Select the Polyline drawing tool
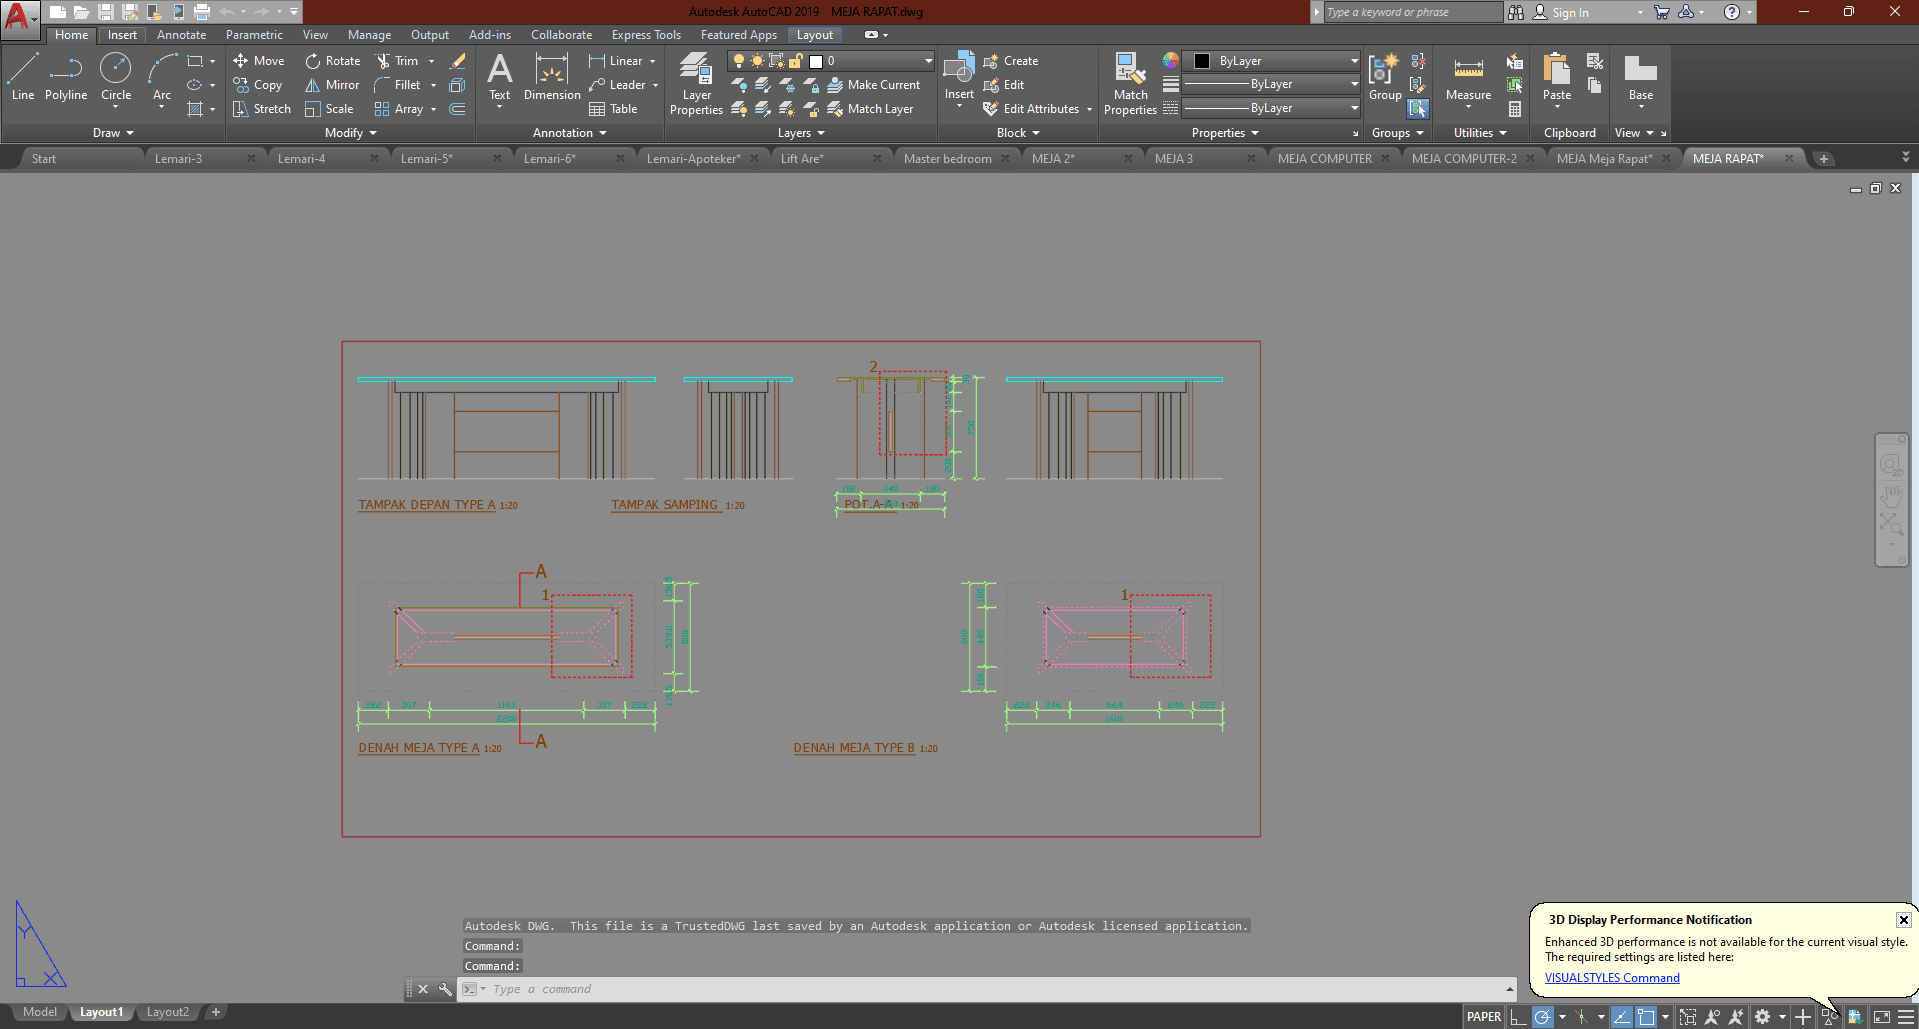 click(66, 77)
